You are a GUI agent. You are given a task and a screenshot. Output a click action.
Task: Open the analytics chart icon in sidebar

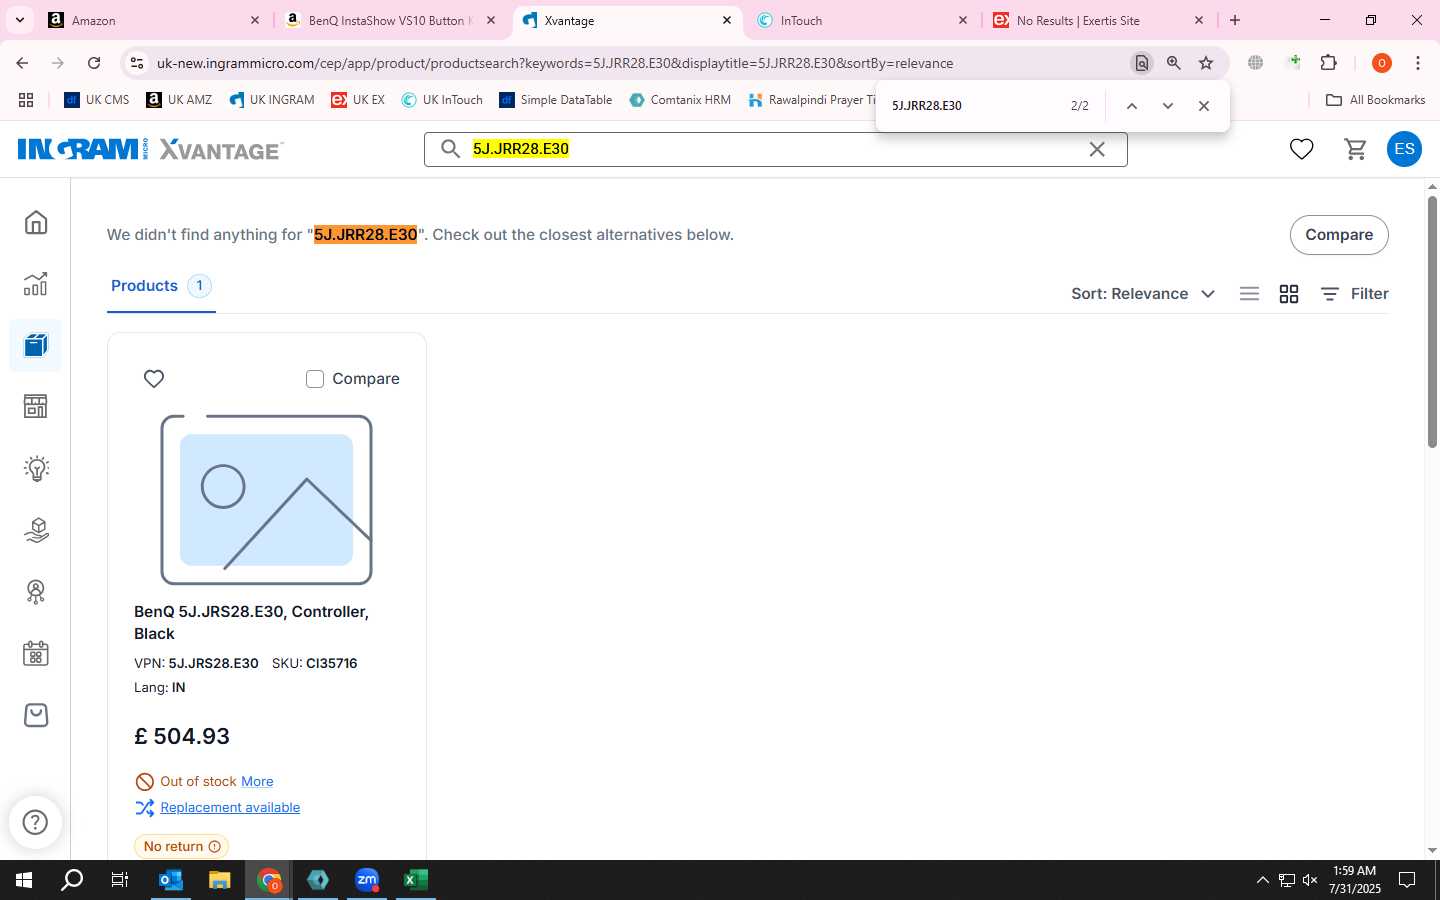point(36,284)
